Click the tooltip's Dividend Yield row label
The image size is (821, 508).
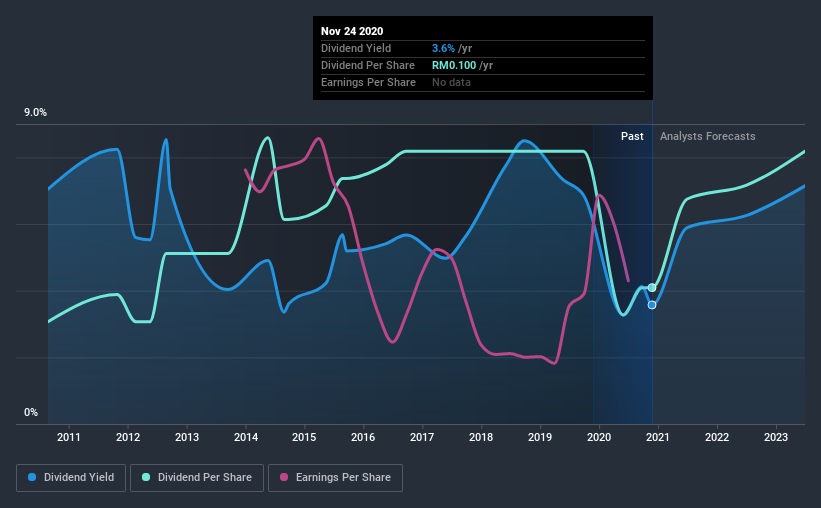tap(356, 48)
